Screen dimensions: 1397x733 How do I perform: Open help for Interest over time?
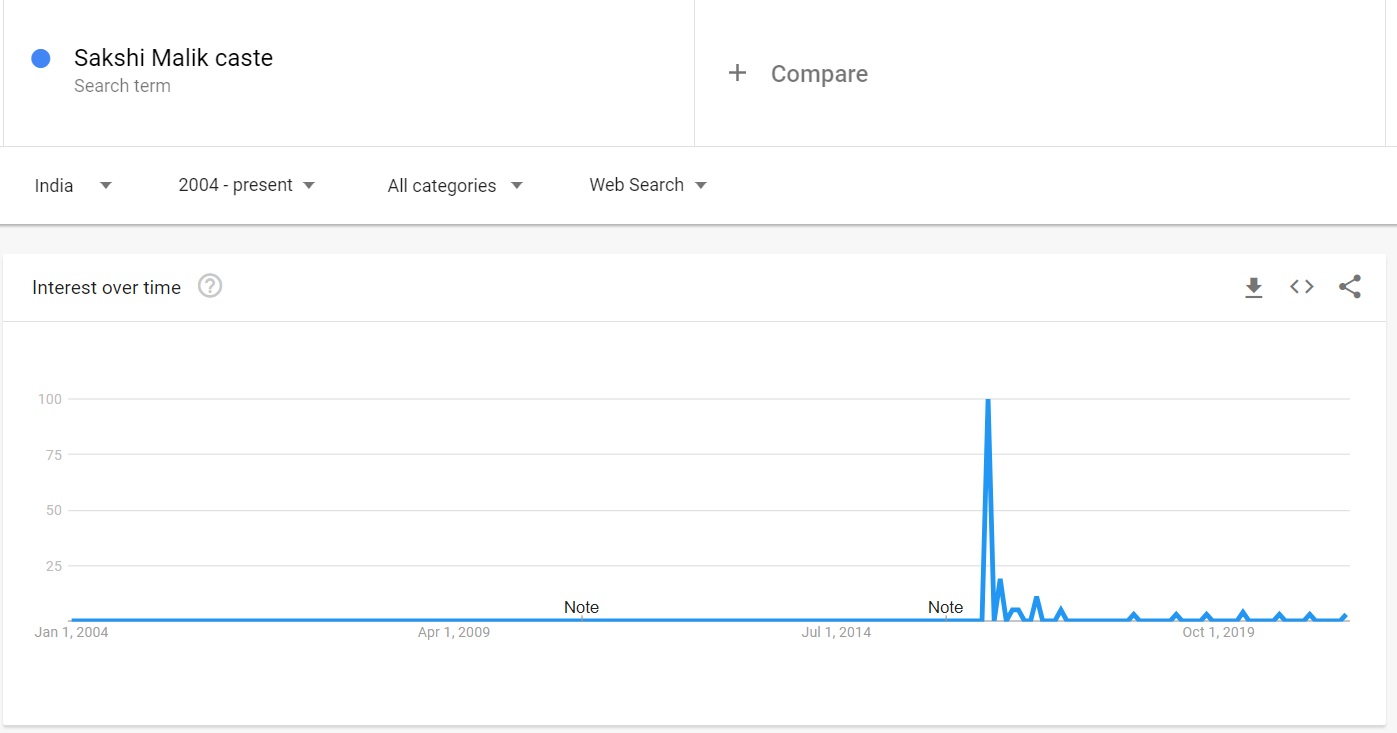[210, 287]
